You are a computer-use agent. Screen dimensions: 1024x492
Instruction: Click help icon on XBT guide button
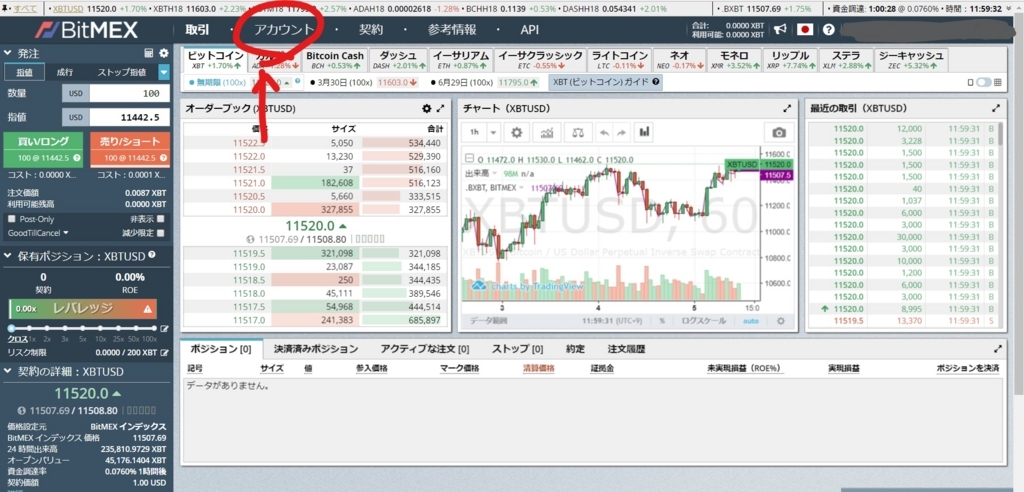(656, 82)
